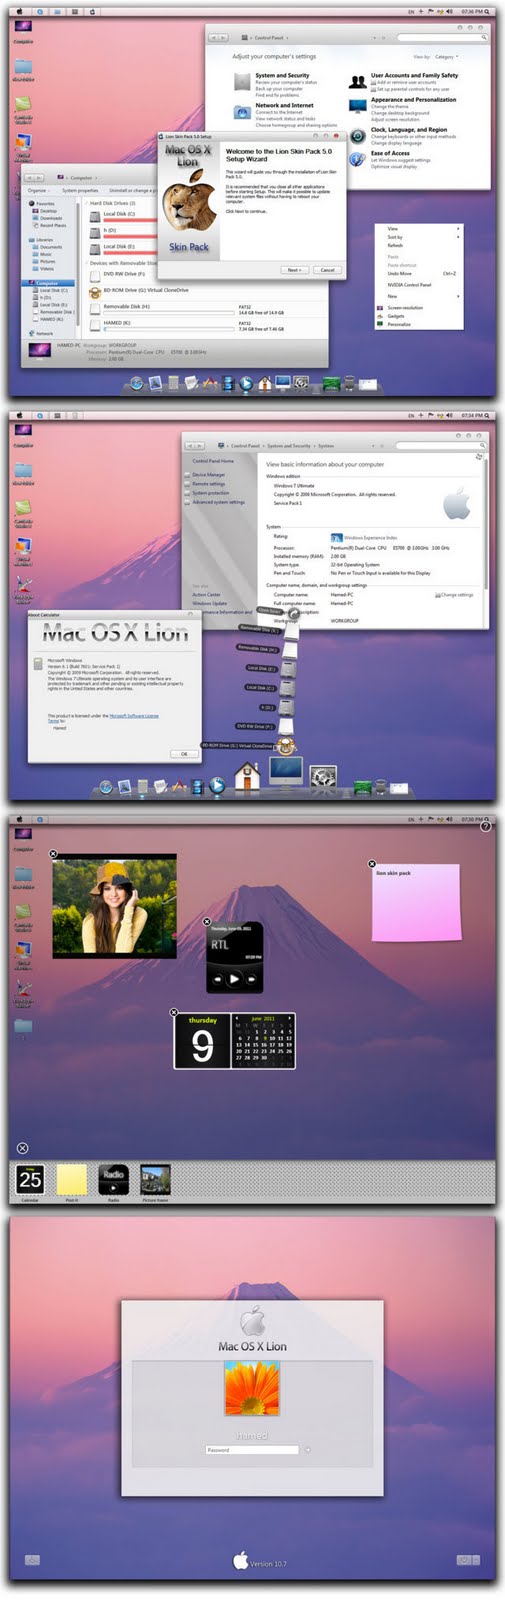This screenshot has width=505, height=1600.
Task: Open enlarged house icon in magnified dock
Action: click(249, 776)
